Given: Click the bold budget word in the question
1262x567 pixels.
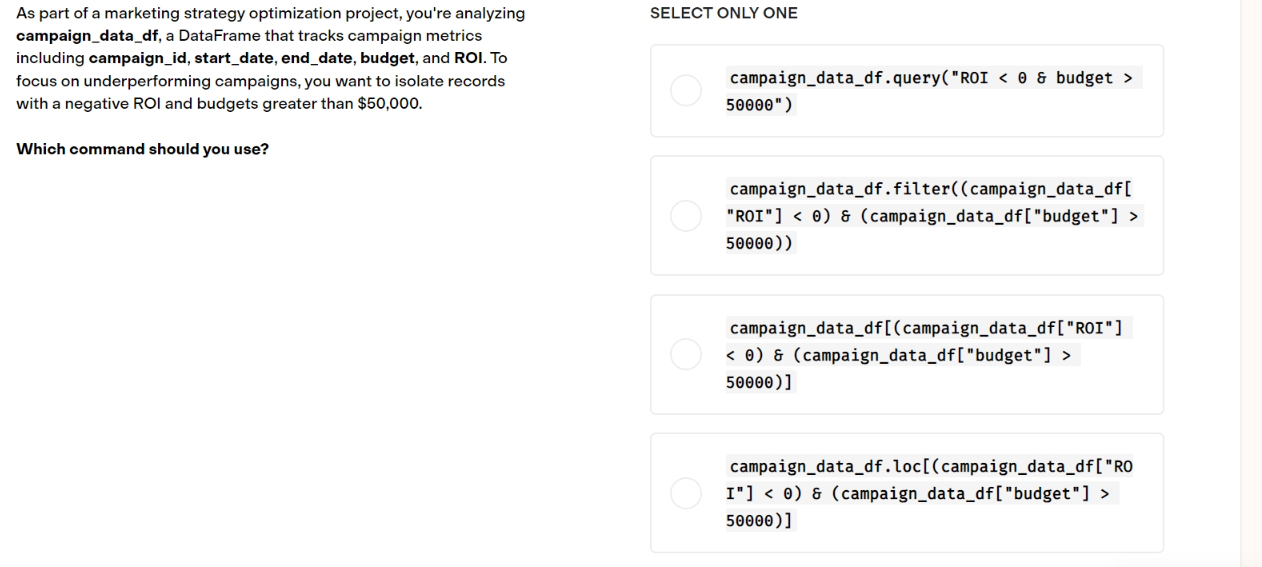Looking at the screenshot, I should (x=387, y=58).
